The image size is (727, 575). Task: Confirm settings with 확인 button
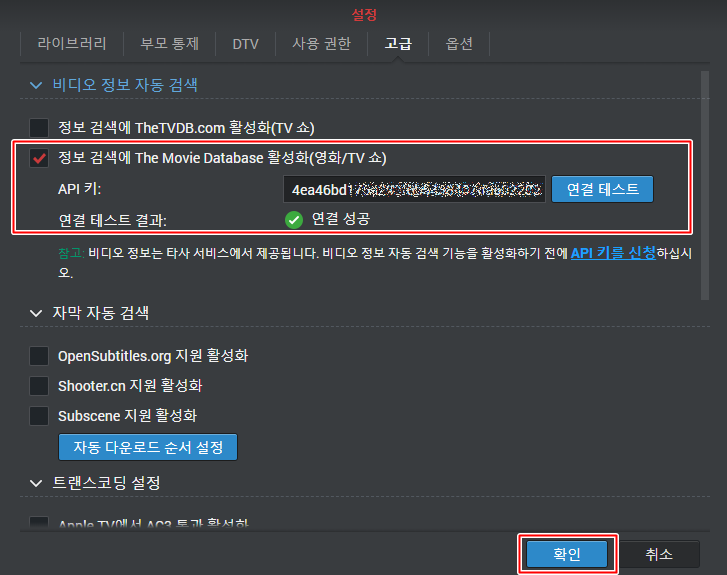(x=567, y=554)
